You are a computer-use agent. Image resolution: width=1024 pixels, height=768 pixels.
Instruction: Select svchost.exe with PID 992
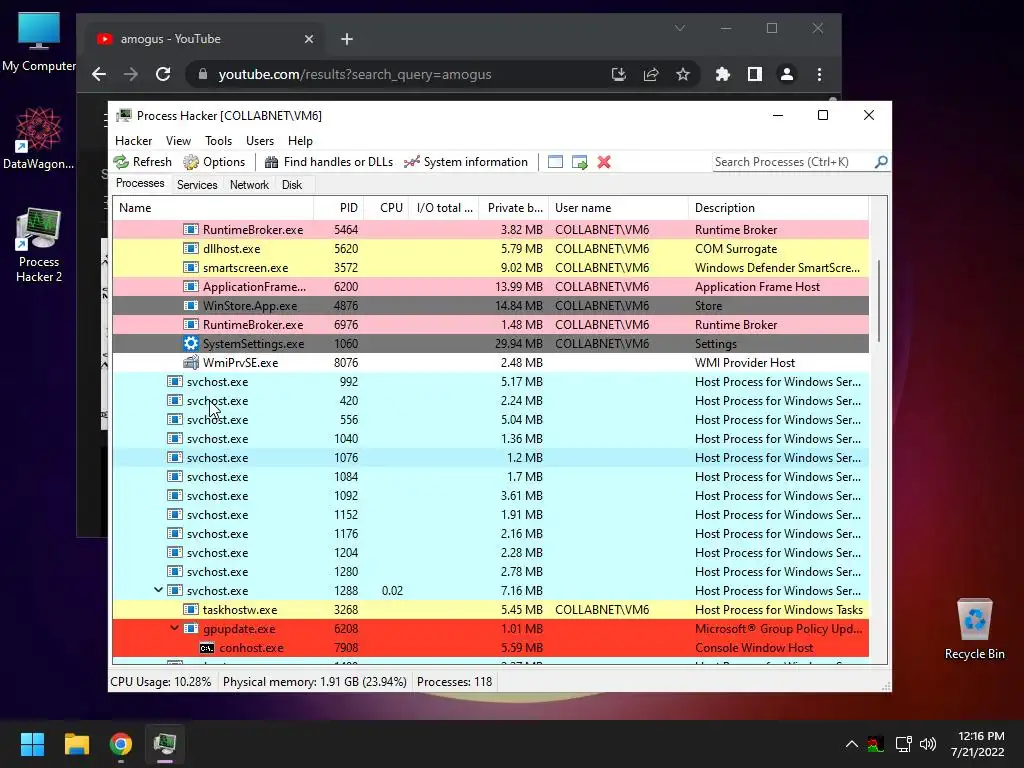(x=491, y=381)
